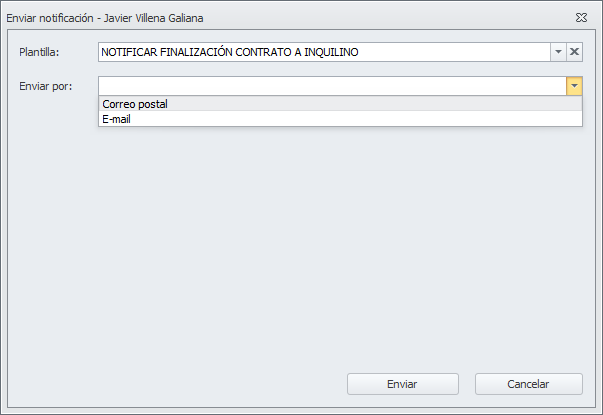
Task: Clear the Plantilla field with the X button
Action: (x=574, y=53)
